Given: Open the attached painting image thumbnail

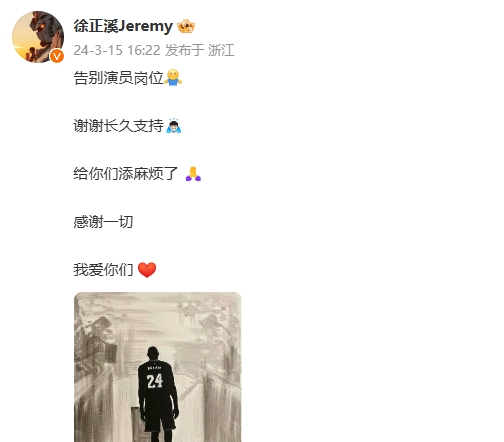Looking at the screenshot, I should click(x=158, y=367).
